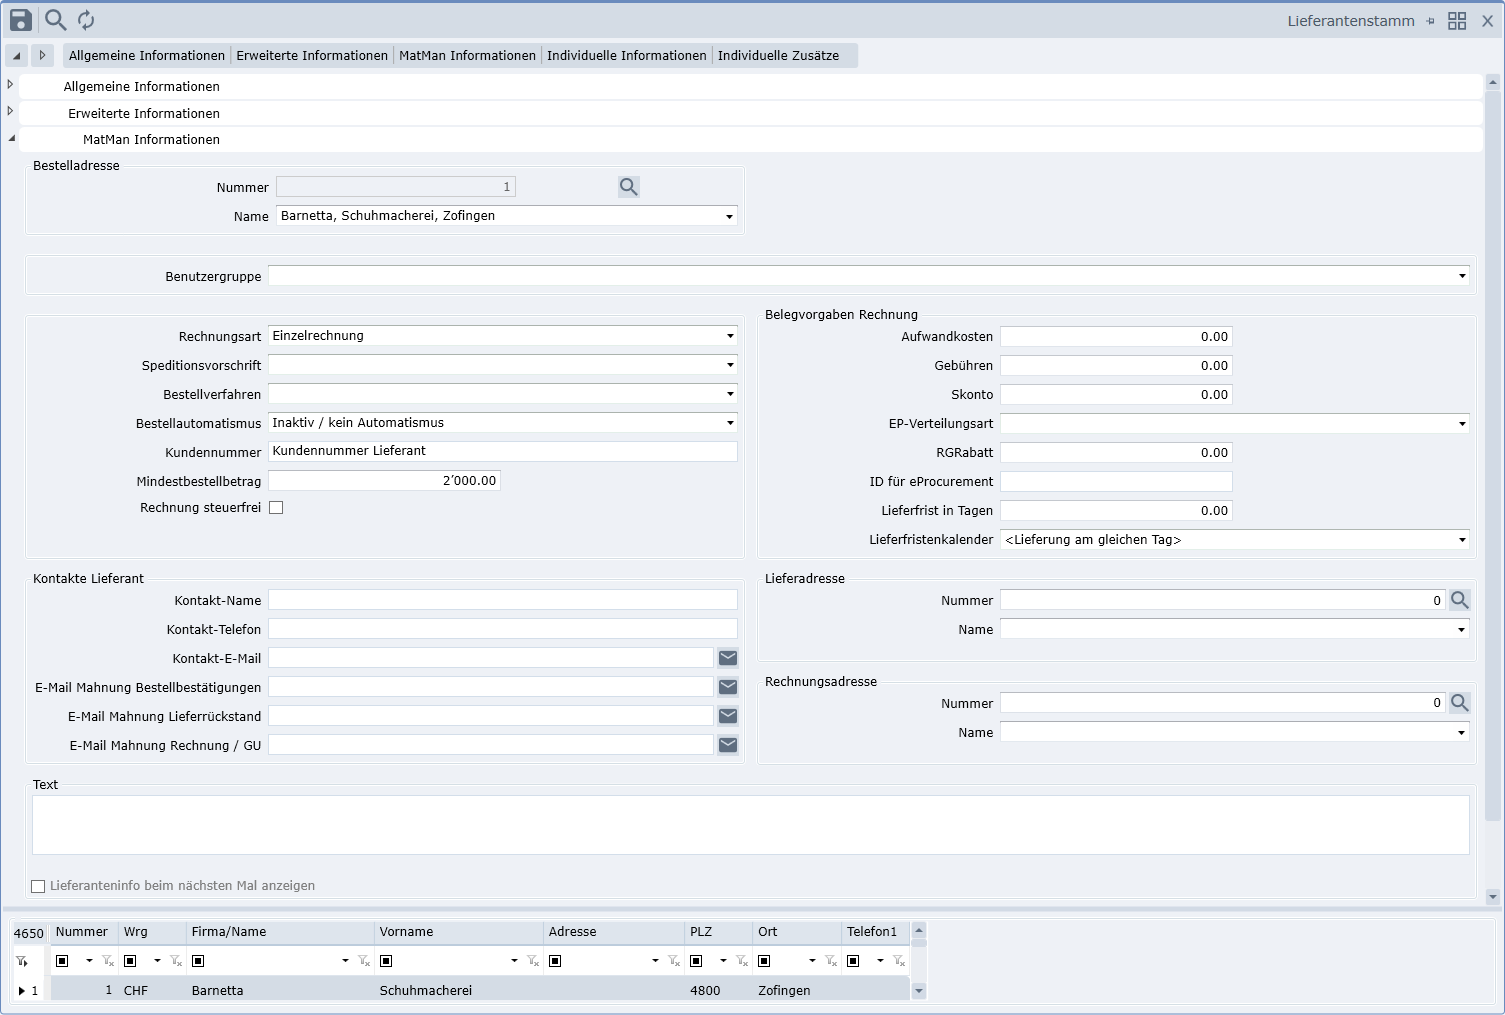Select the Barnetta row in the grid
The height and width of the screenshot is (1015, 1505).
tap(217, 991)
